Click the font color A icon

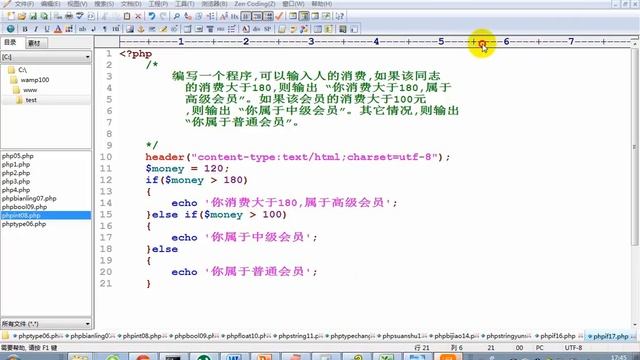coord(58,29)
